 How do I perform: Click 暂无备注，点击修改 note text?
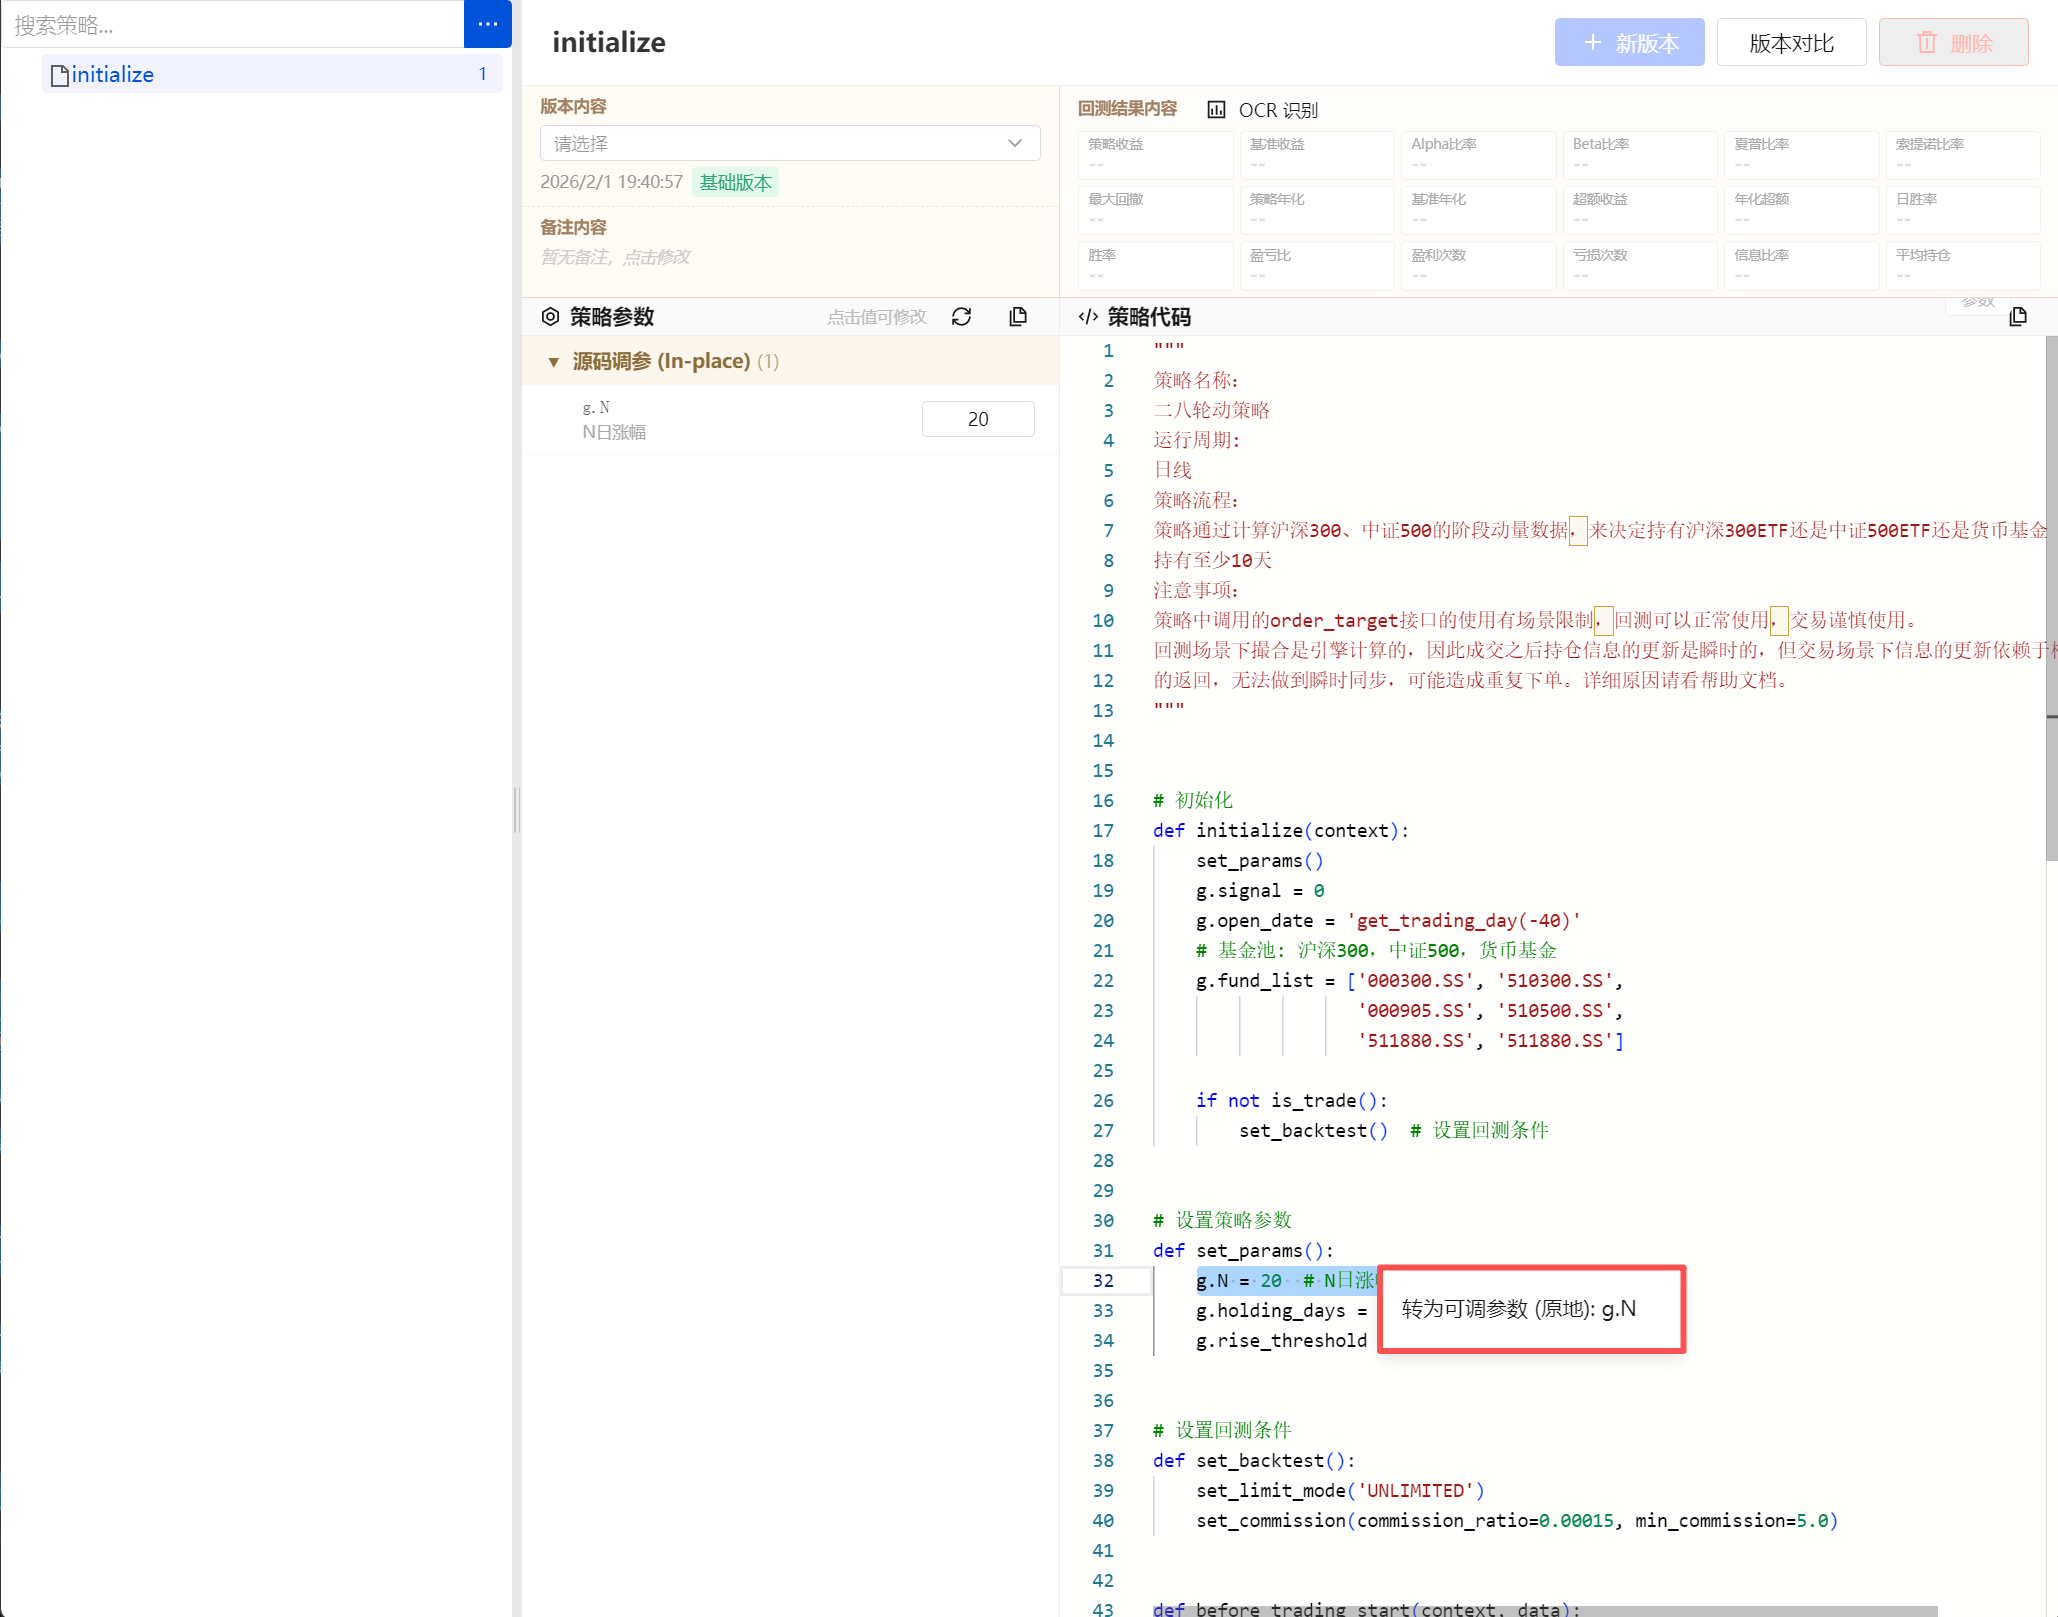pos(615,257)
